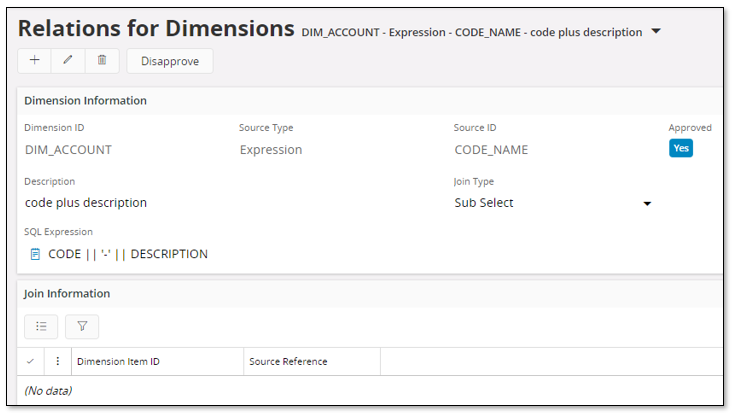Open the SQL Expression editor icon
This screenshot has width=733, height=413.
35,254
